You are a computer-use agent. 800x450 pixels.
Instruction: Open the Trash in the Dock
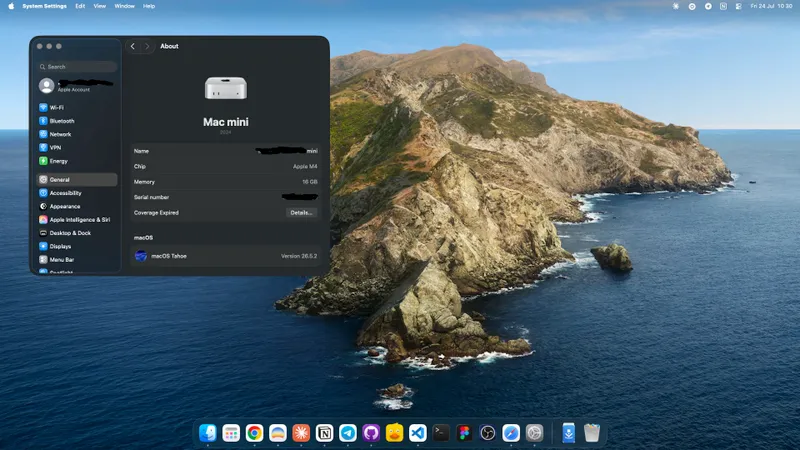coord(592,433)
